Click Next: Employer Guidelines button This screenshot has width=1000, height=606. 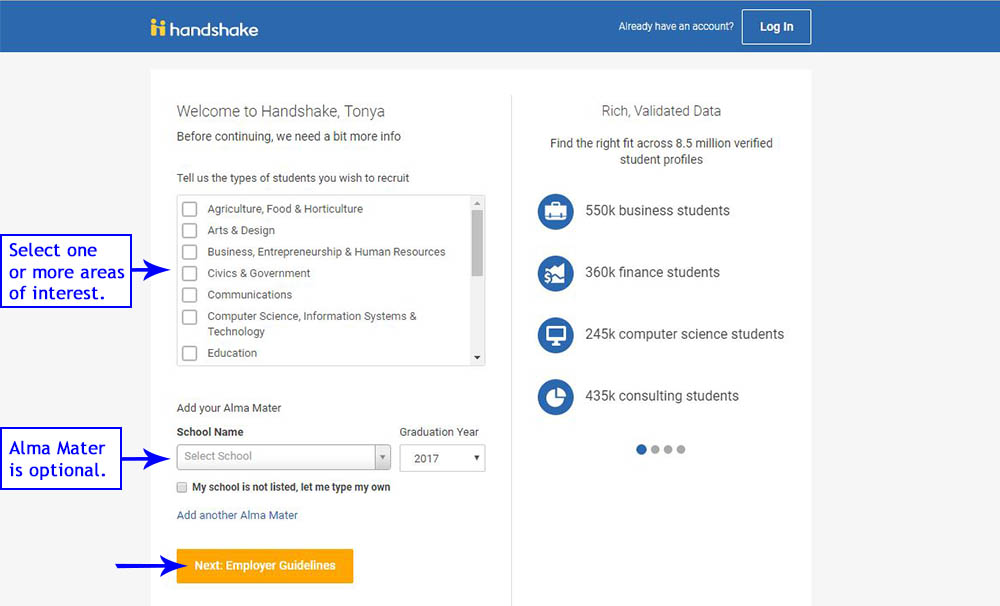[265, 566]
